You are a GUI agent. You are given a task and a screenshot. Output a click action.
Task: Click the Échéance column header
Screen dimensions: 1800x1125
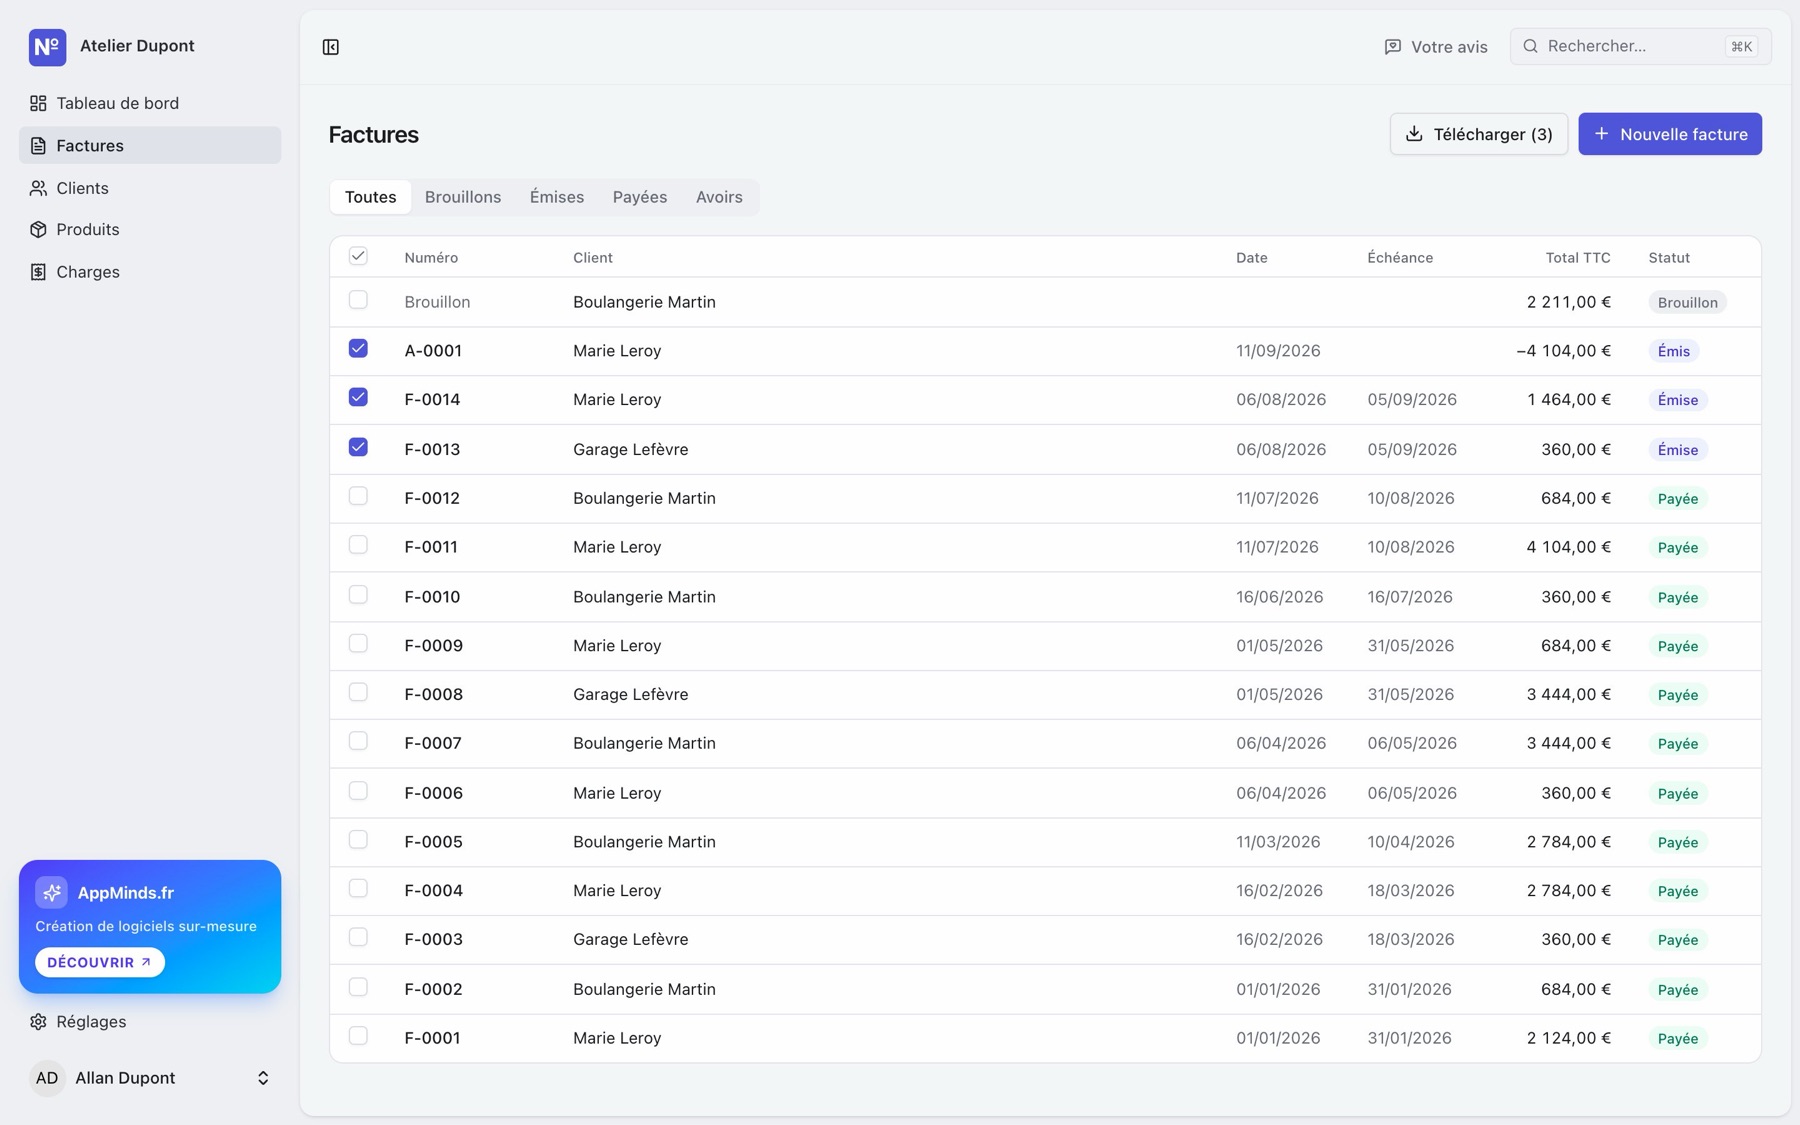click(x=1400, y=258)
